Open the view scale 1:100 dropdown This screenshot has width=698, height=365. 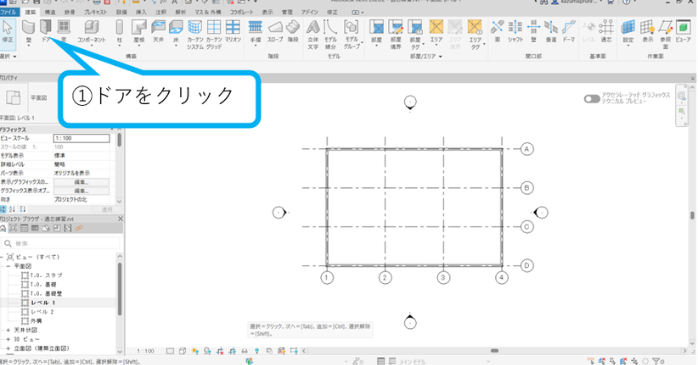tap(146, 351)
